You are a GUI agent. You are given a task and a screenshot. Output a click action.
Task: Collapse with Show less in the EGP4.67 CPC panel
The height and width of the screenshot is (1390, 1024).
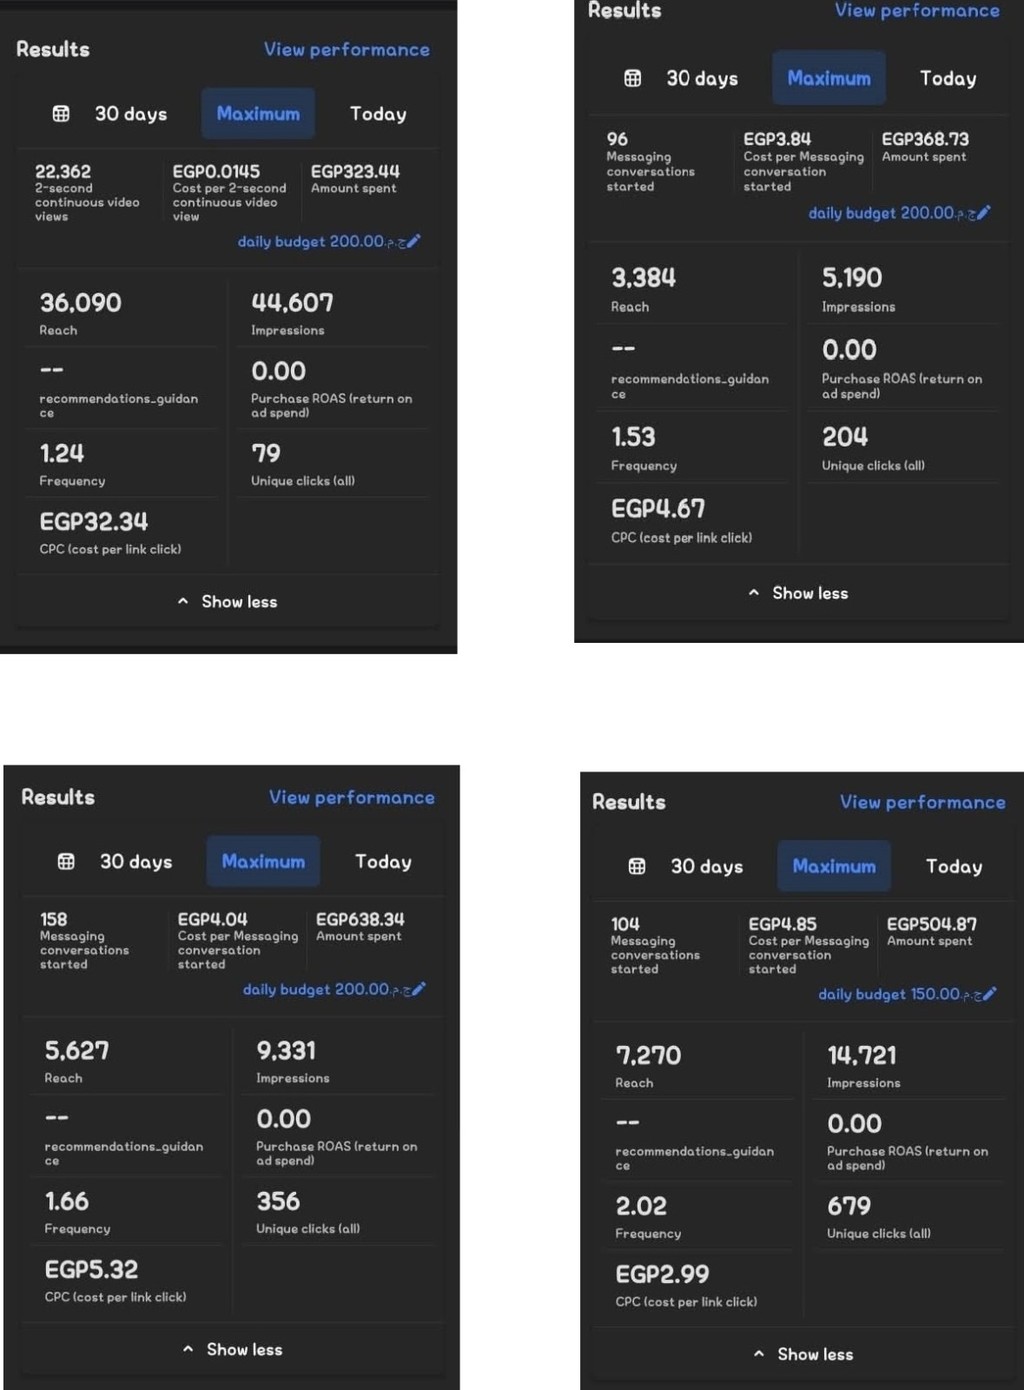799,594
